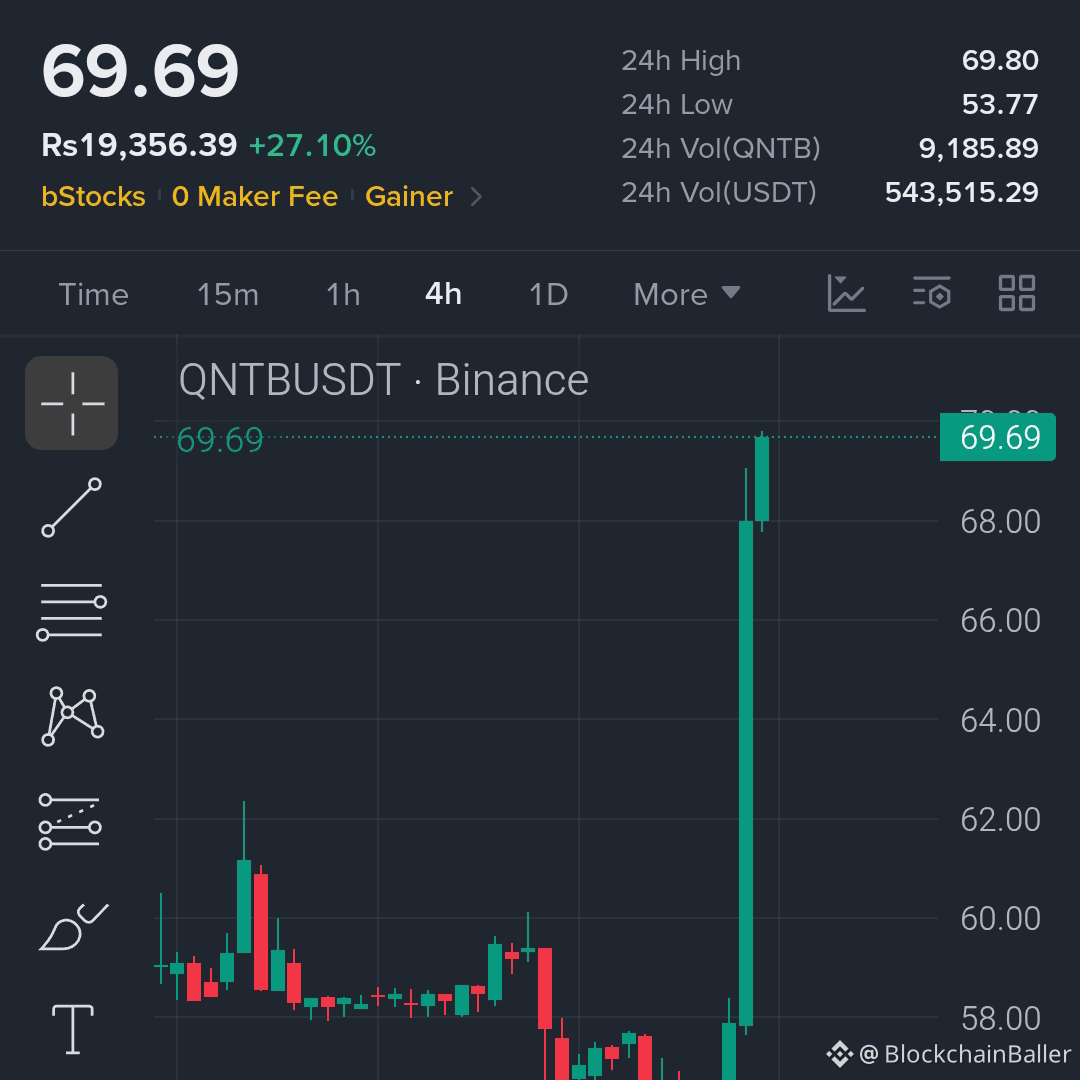Switch to the Time chart tab
Image resolution: width=1080 pixels, height=1080 pixels.
94,295
